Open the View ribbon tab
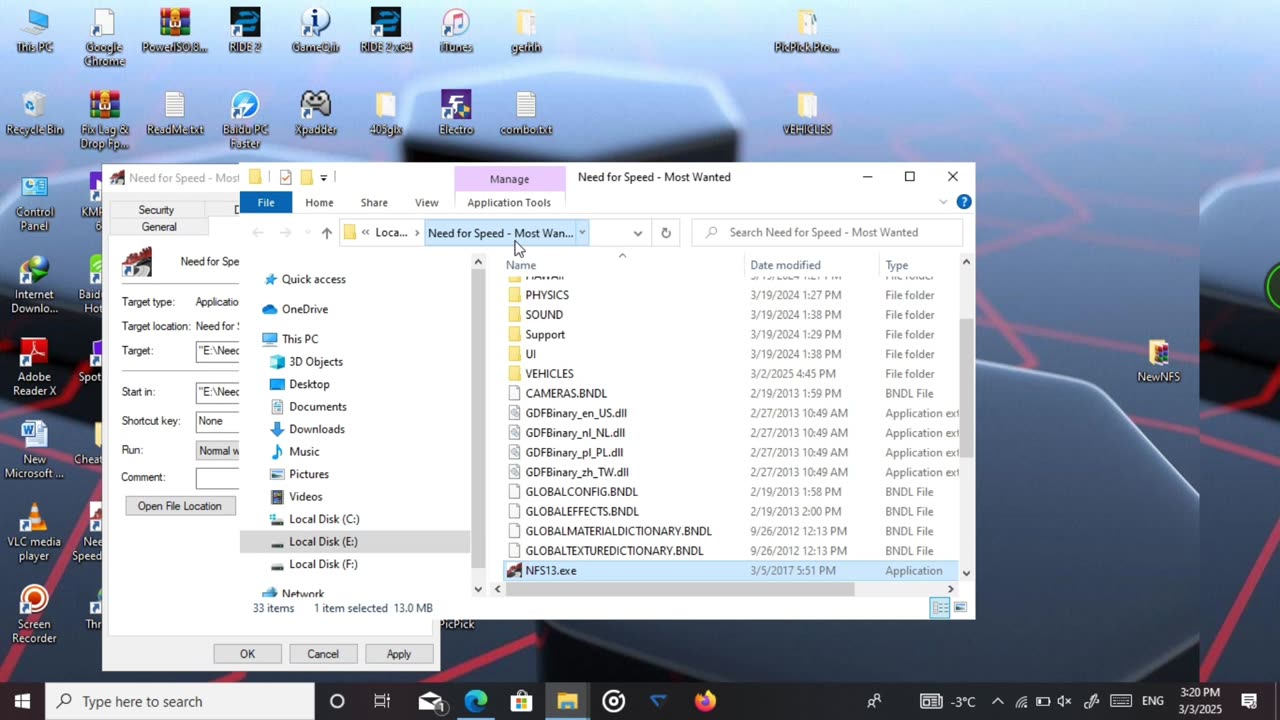 tap(426, 202)
